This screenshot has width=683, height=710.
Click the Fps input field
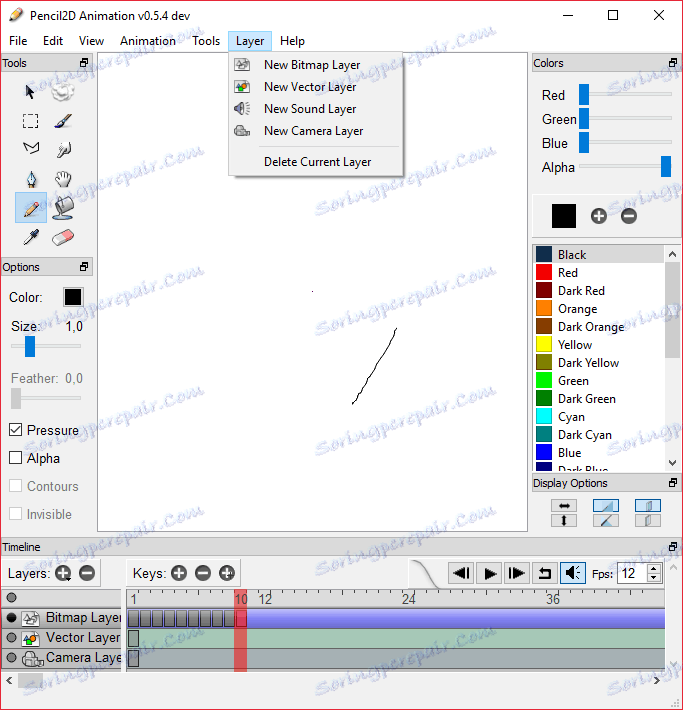pyautogui.click(x=633, y=573)
